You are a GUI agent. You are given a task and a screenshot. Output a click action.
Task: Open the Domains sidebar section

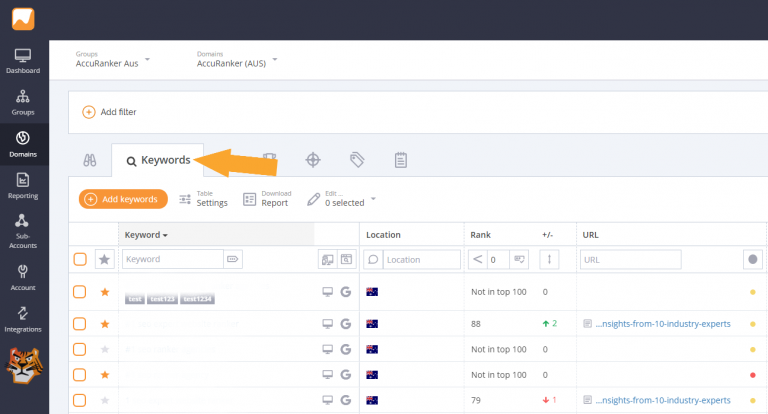coord(23,145)
